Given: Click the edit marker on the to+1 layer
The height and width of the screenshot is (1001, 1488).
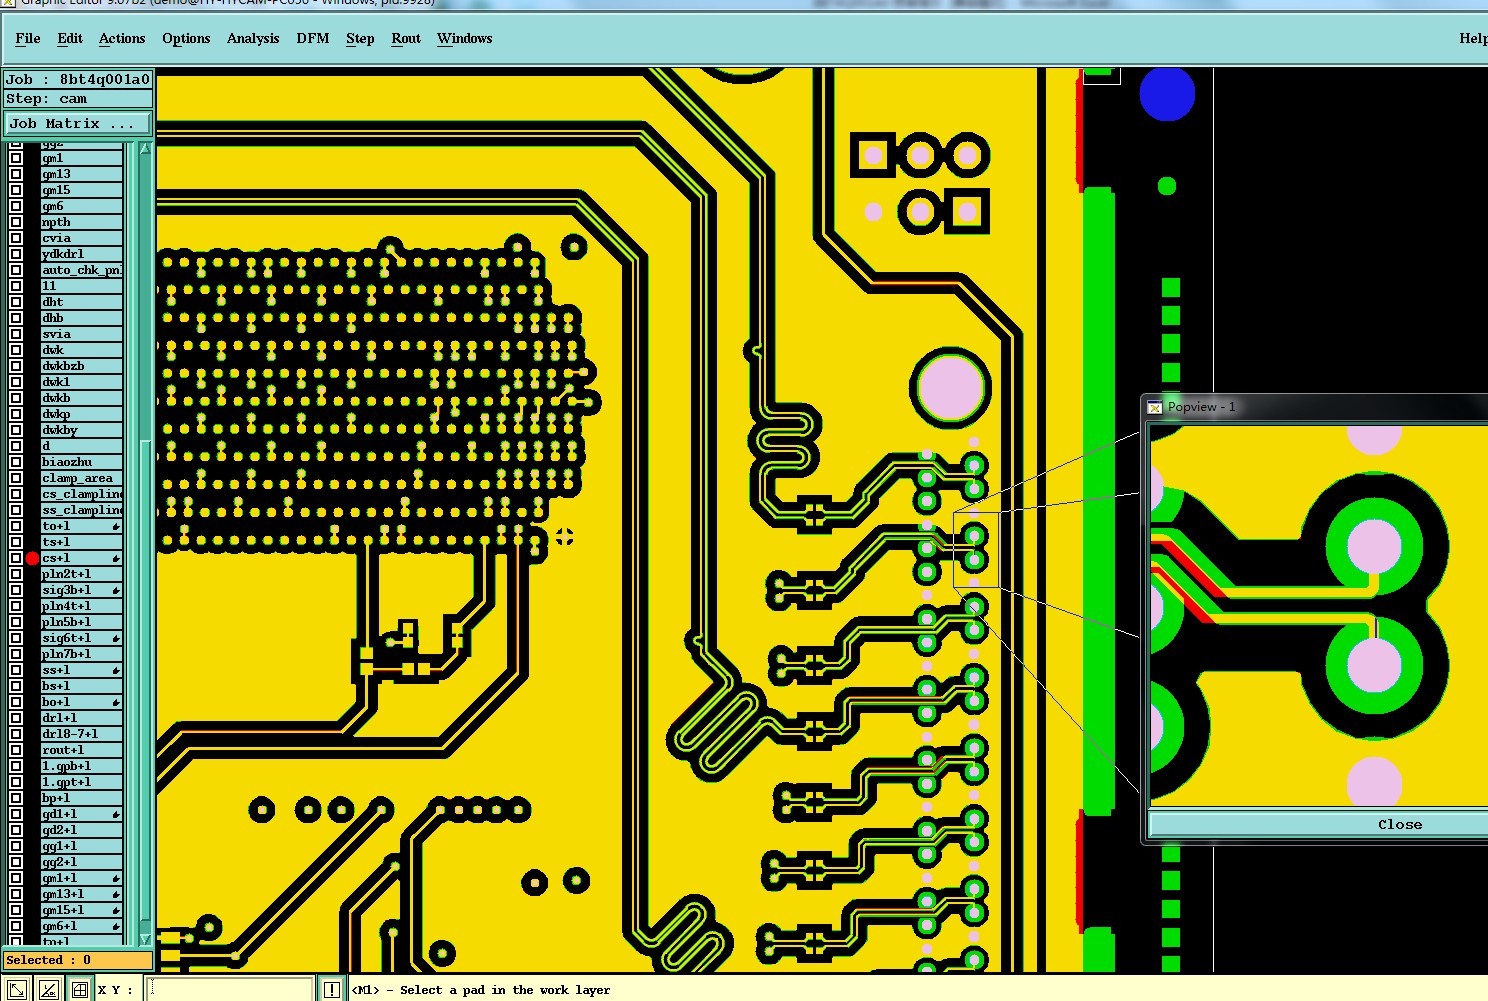Looking at the screenshot, I should click(116, 527).
